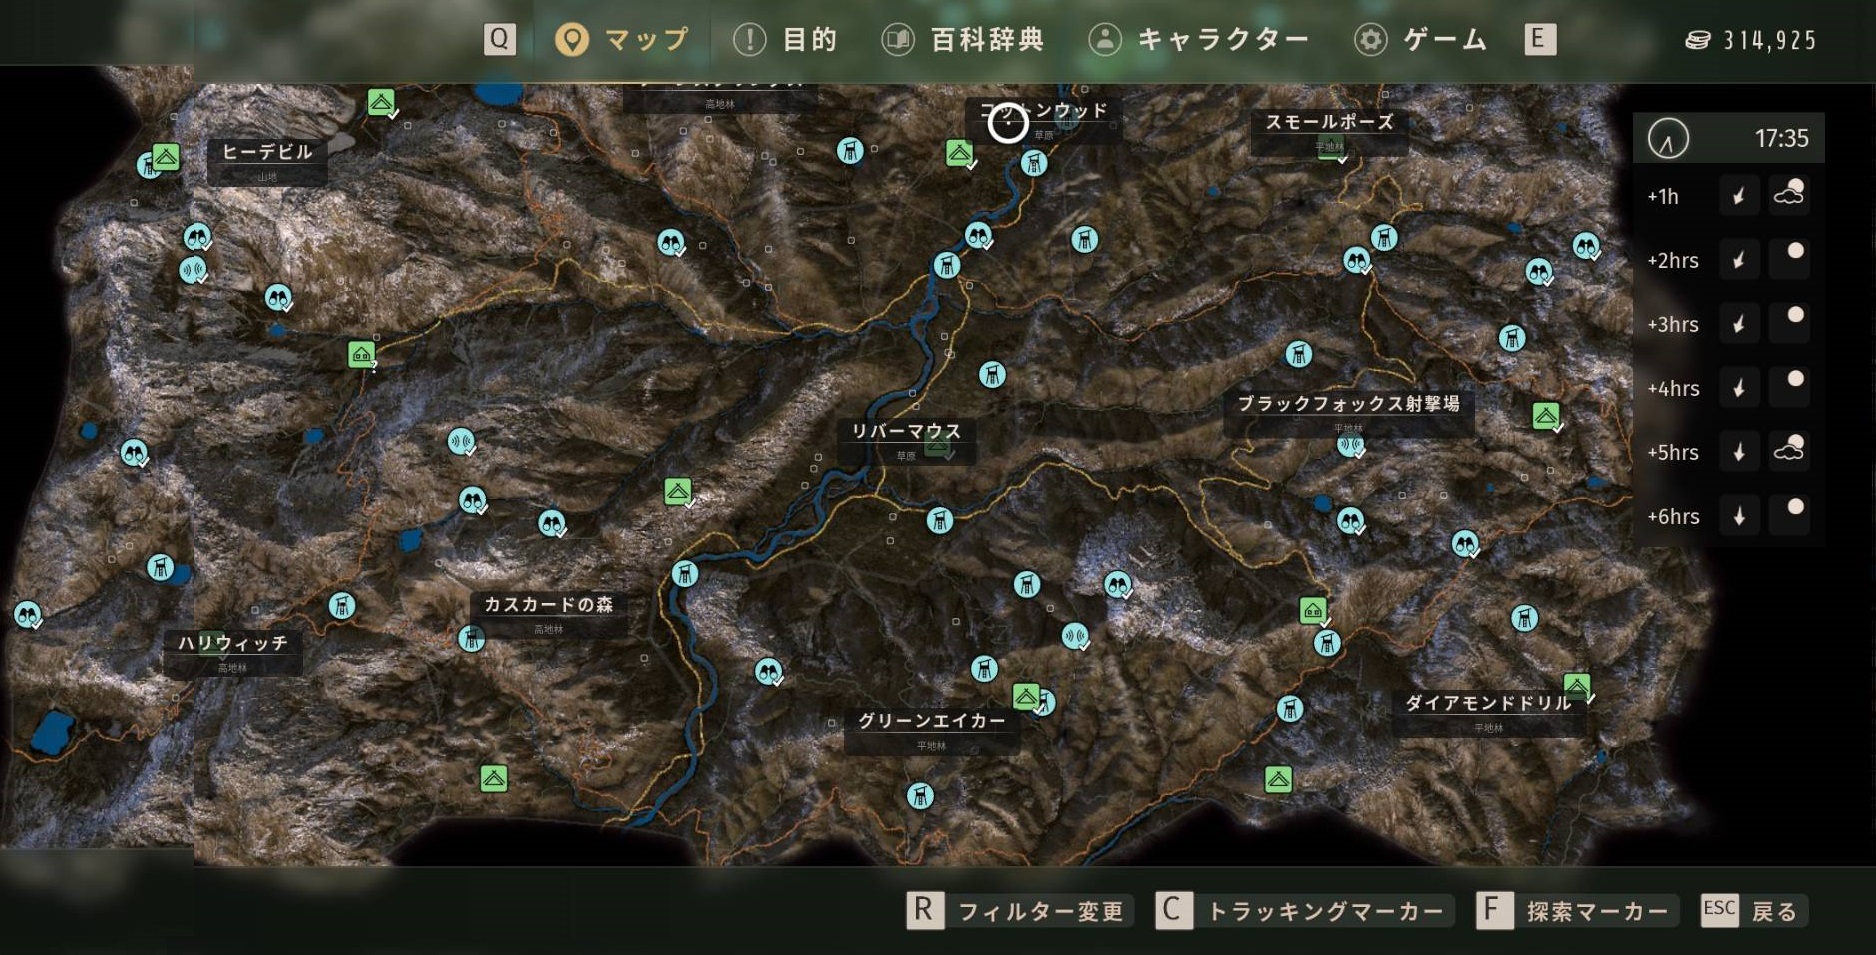1876x955 pixels.
Task: Select the green tent icon between カスカードの森 and リバーマウス
Action: [x=678, y=491]
